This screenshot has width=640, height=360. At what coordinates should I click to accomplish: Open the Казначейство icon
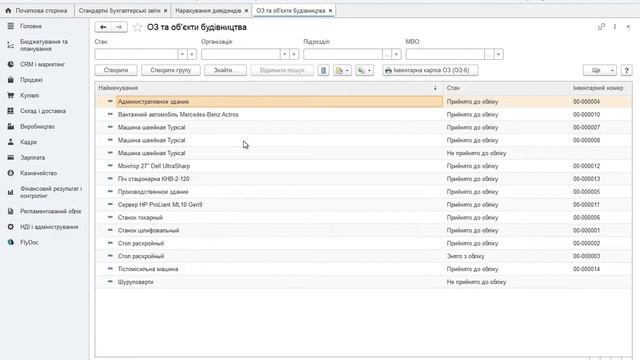pyautogui.click(x=11, y=173)
